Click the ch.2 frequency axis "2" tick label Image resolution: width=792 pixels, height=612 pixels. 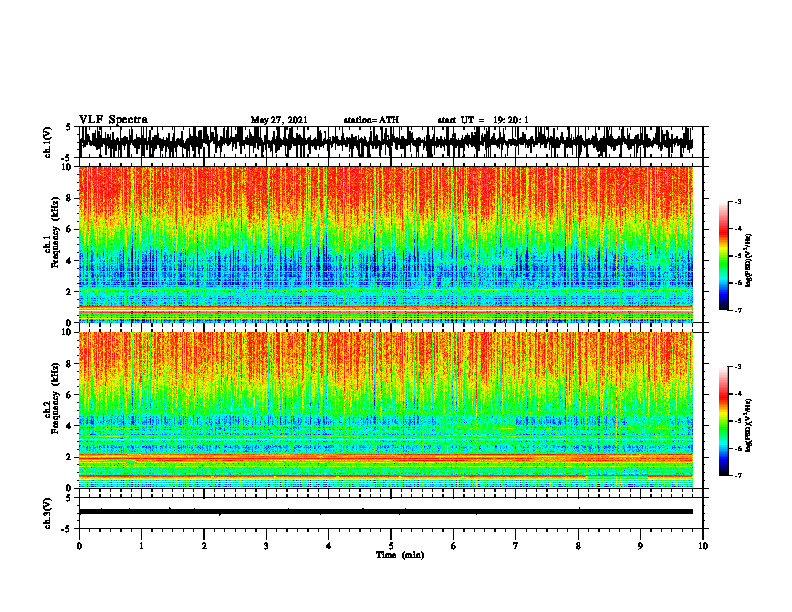click(70, 457)
